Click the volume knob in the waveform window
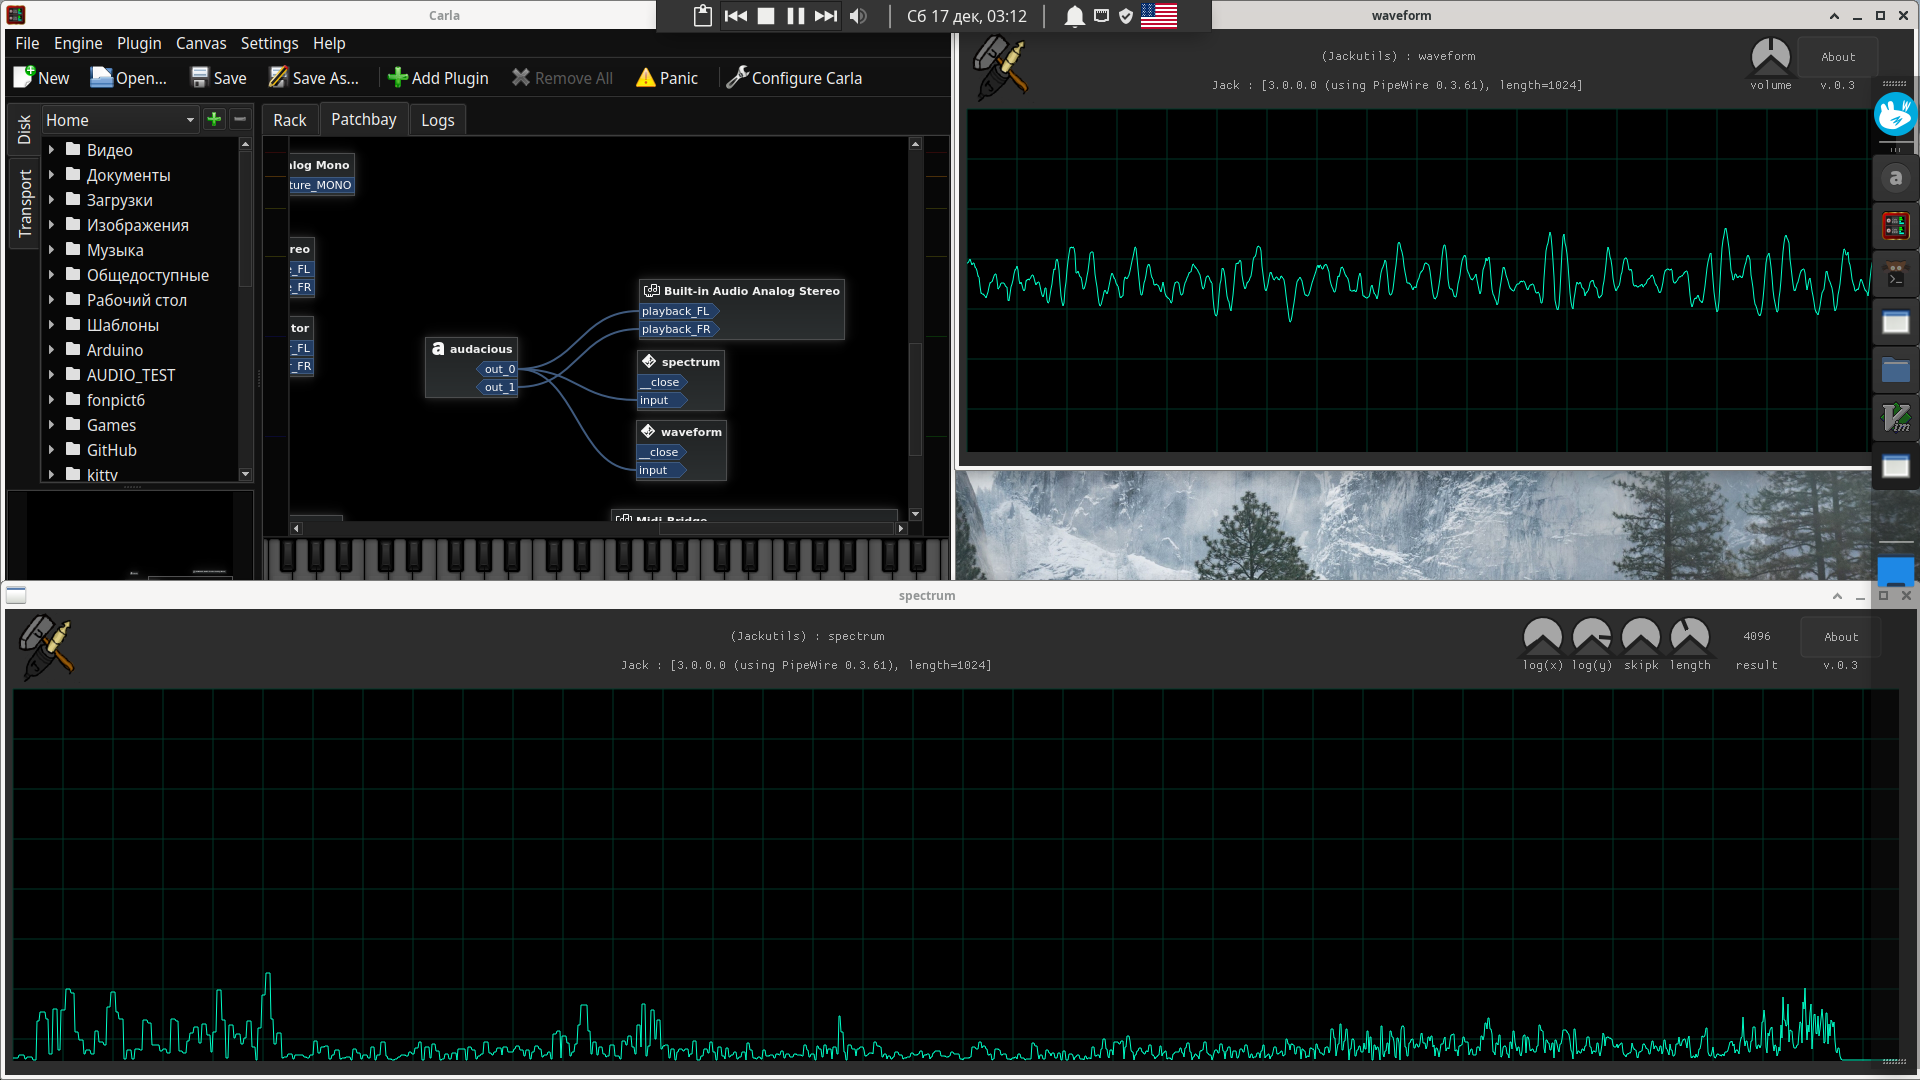This screenshot has height=1080, width=1920. click(1770, 56)
